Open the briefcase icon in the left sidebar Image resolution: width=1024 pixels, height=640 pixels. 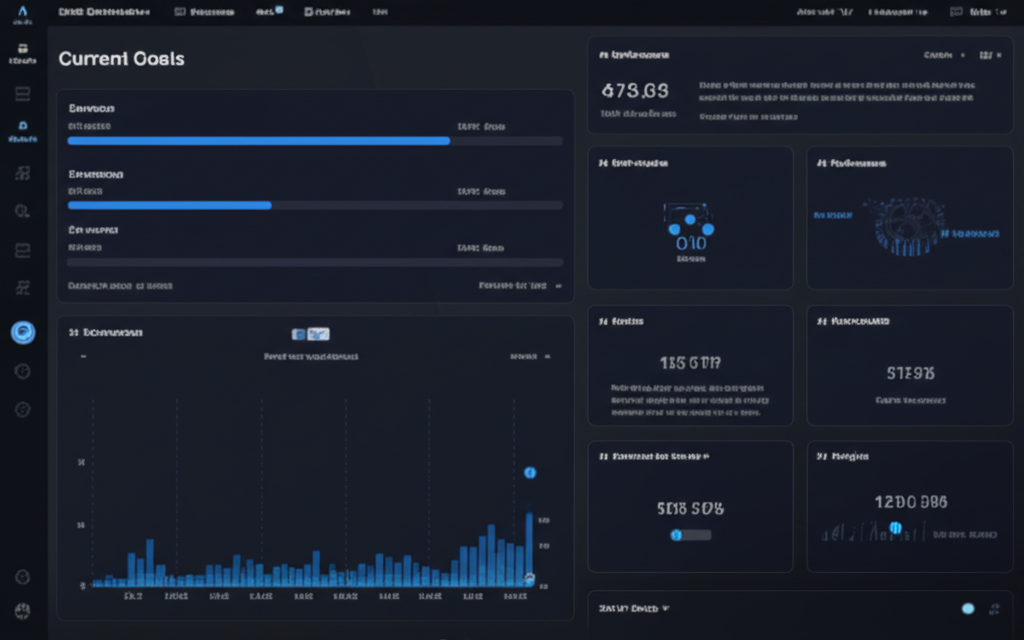(22, 49)
